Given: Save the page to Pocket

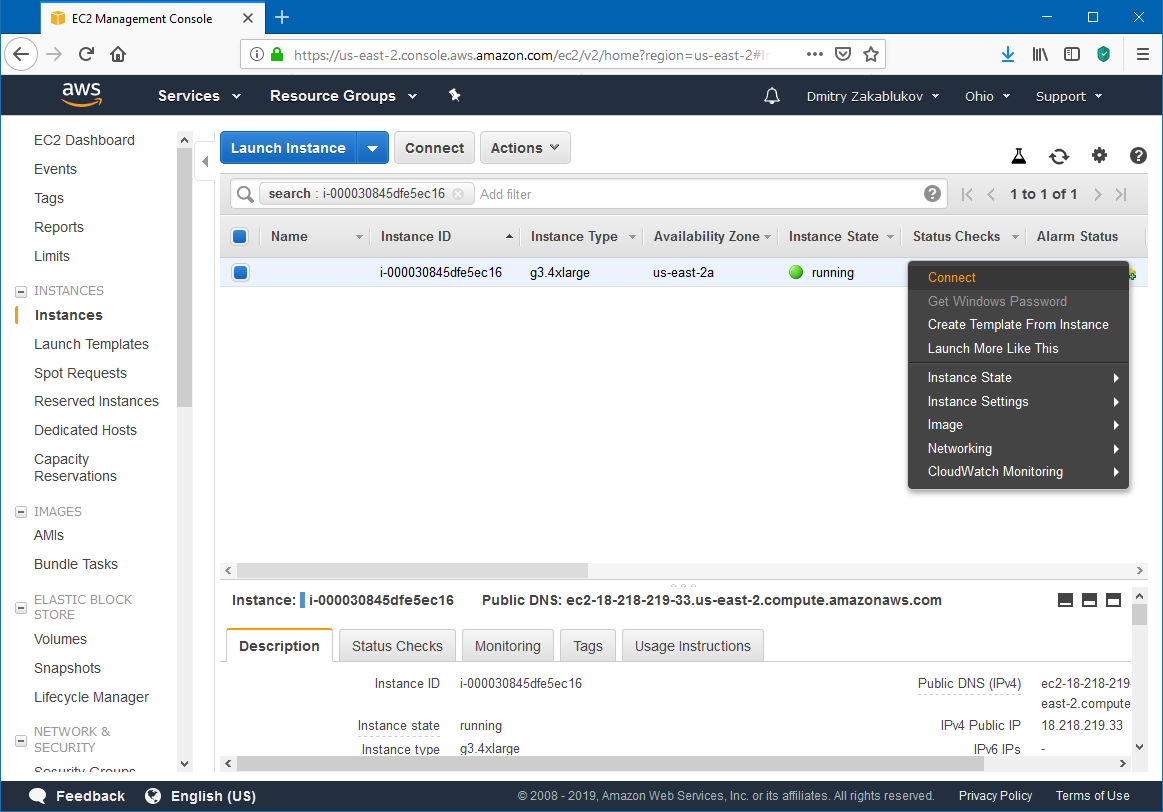Looking at the screenshot, I should click(843, 54).
